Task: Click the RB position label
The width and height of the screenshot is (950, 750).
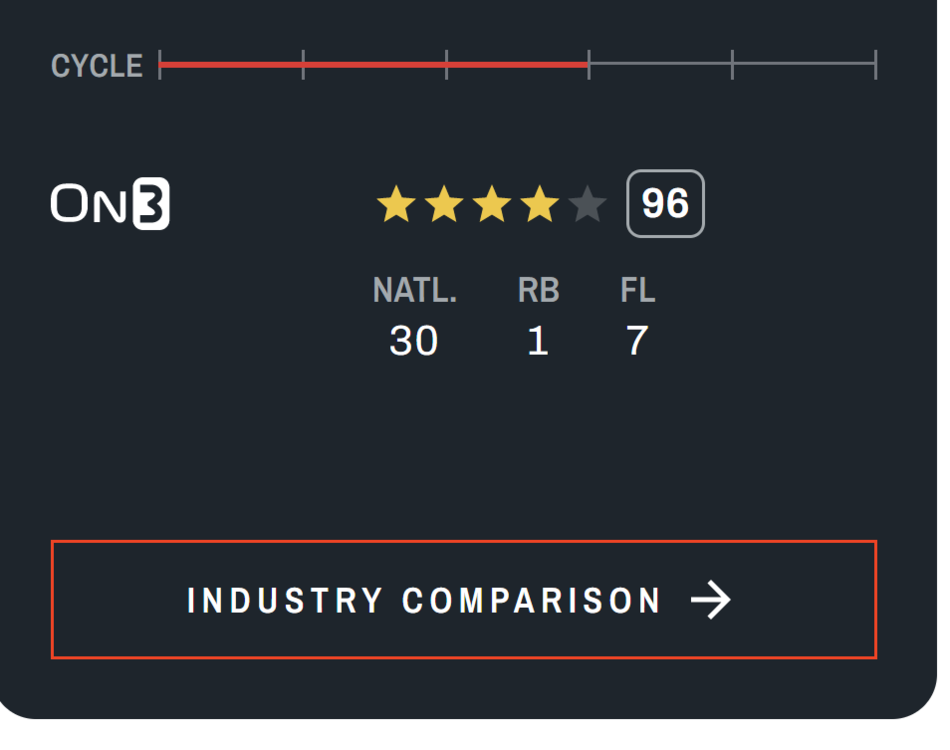Action: tap(538, 291)
